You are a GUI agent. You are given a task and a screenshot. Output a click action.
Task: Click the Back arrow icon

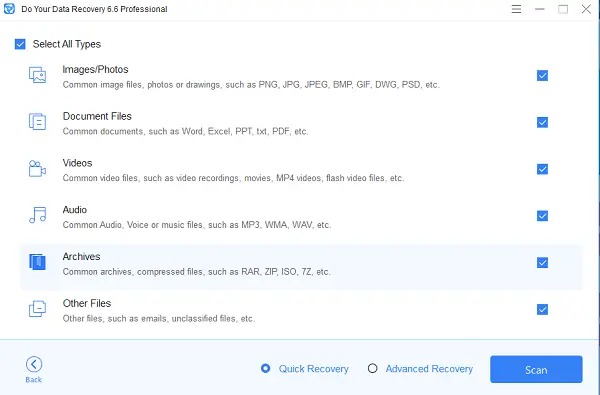pos(34,364)
